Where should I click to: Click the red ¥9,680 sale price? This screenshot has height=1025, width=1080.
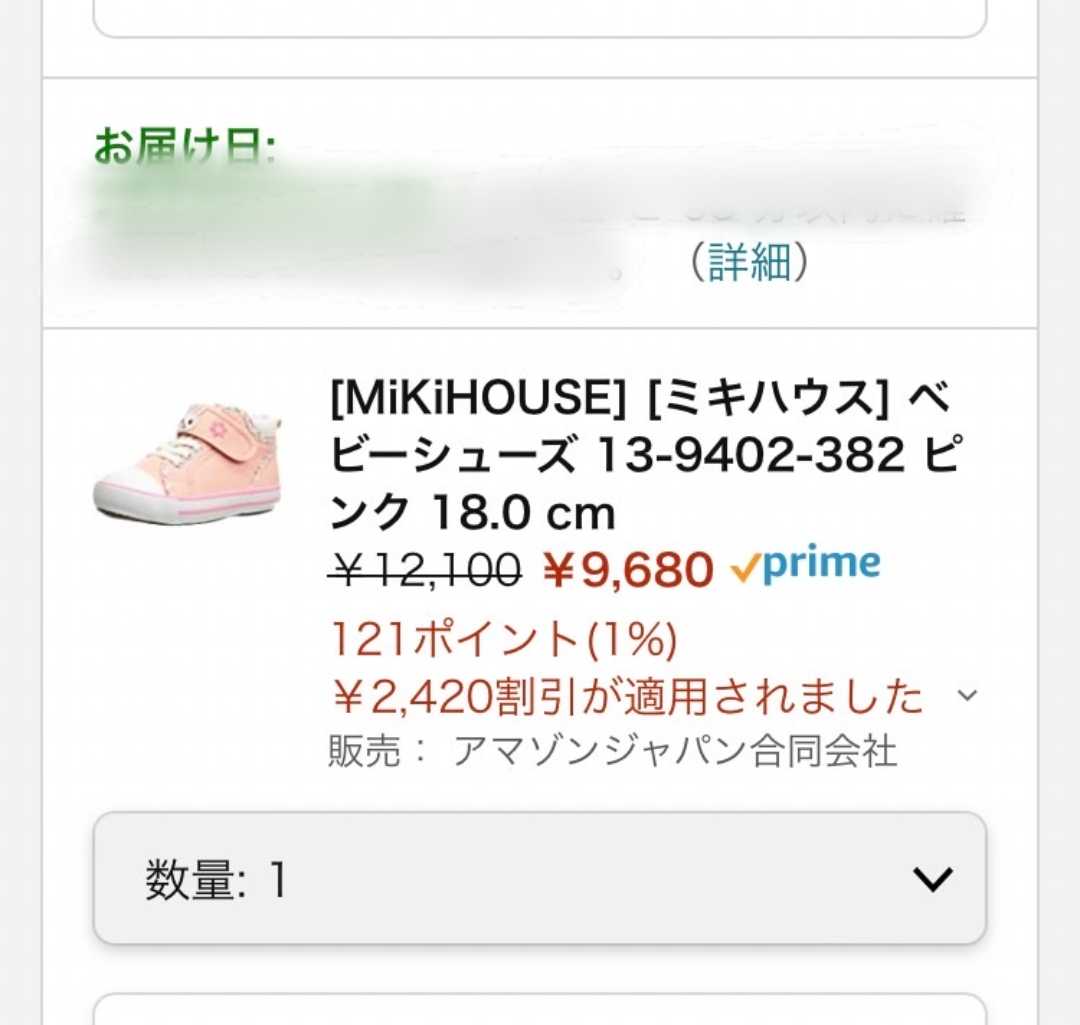pos(627,571)
